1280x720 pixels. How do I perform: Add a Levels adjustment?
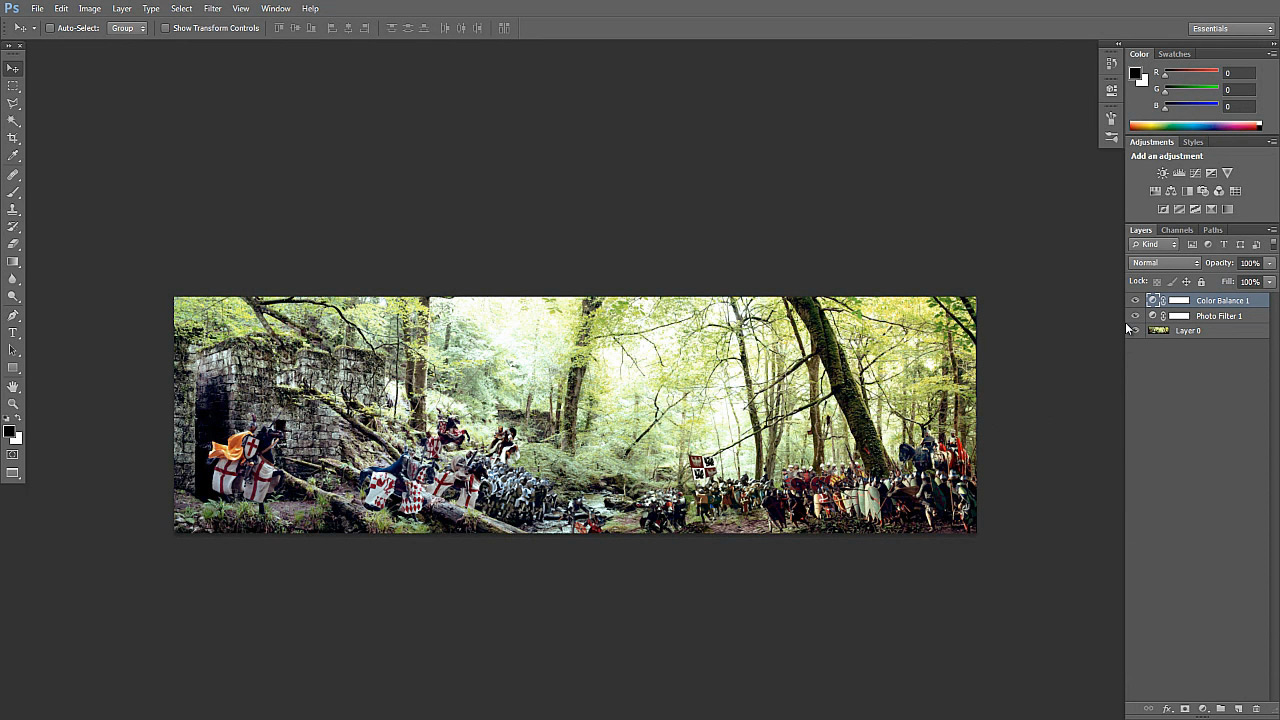(x=1179, y=173)
